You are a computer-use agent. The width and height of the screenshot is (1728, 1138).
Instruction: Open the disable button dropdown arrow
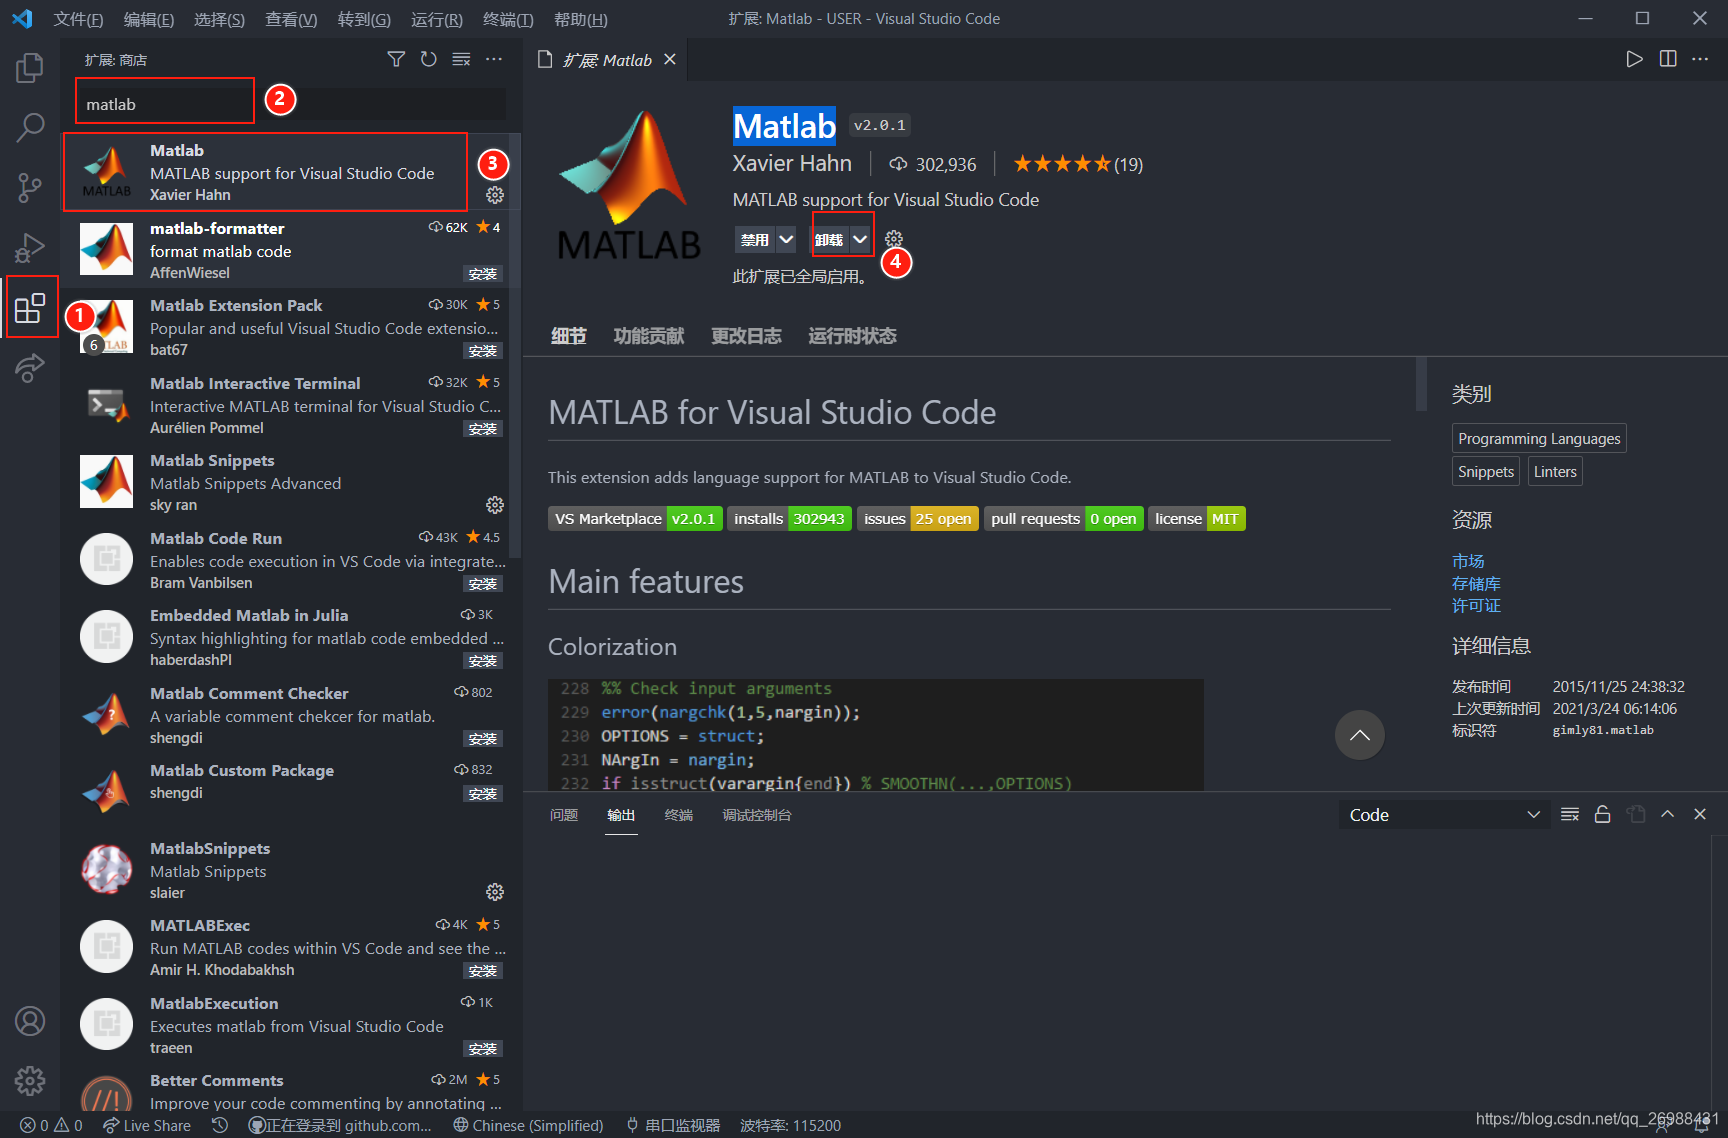click(x=786, y=239)
